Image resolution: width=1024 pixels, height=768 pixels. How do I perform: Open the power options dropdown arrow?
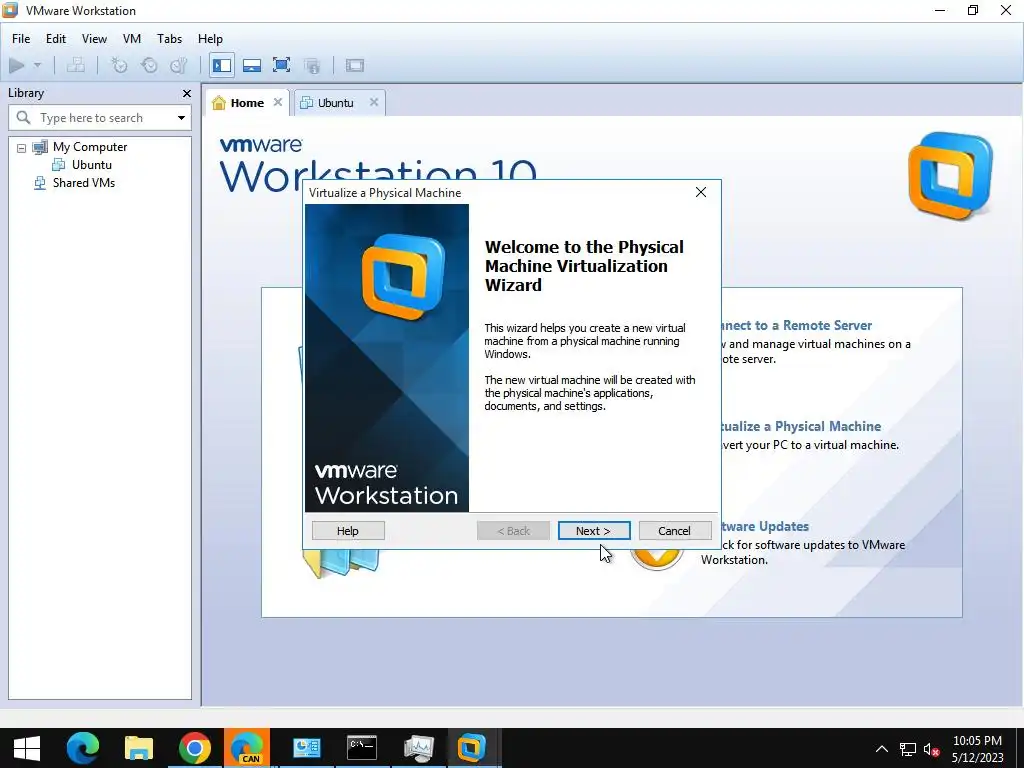[x=37, y=65]
